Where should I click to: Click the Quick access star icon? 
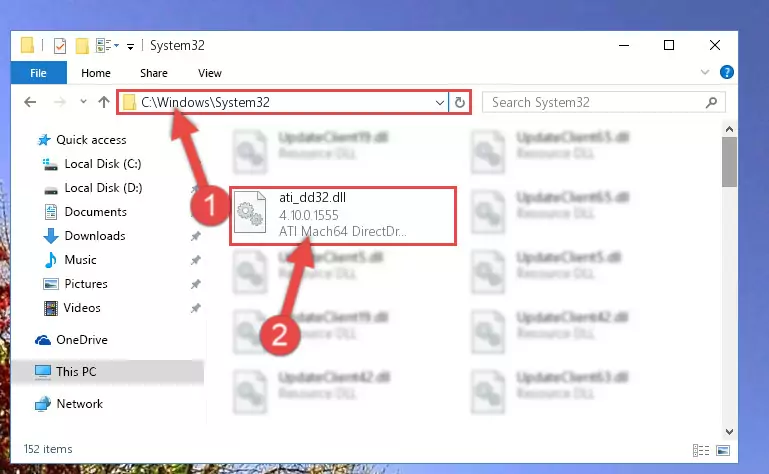(44, 140)
